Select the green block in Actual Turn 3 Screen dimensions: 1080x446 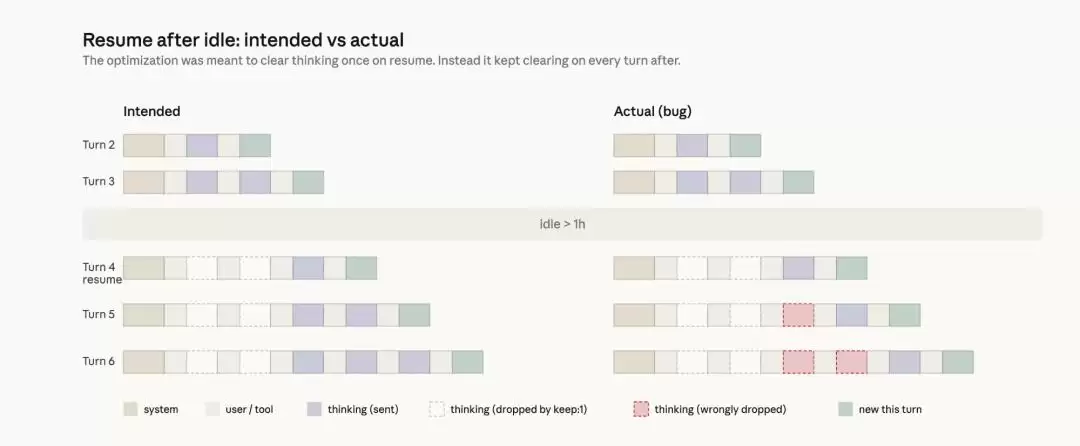[x=798, y=182]
